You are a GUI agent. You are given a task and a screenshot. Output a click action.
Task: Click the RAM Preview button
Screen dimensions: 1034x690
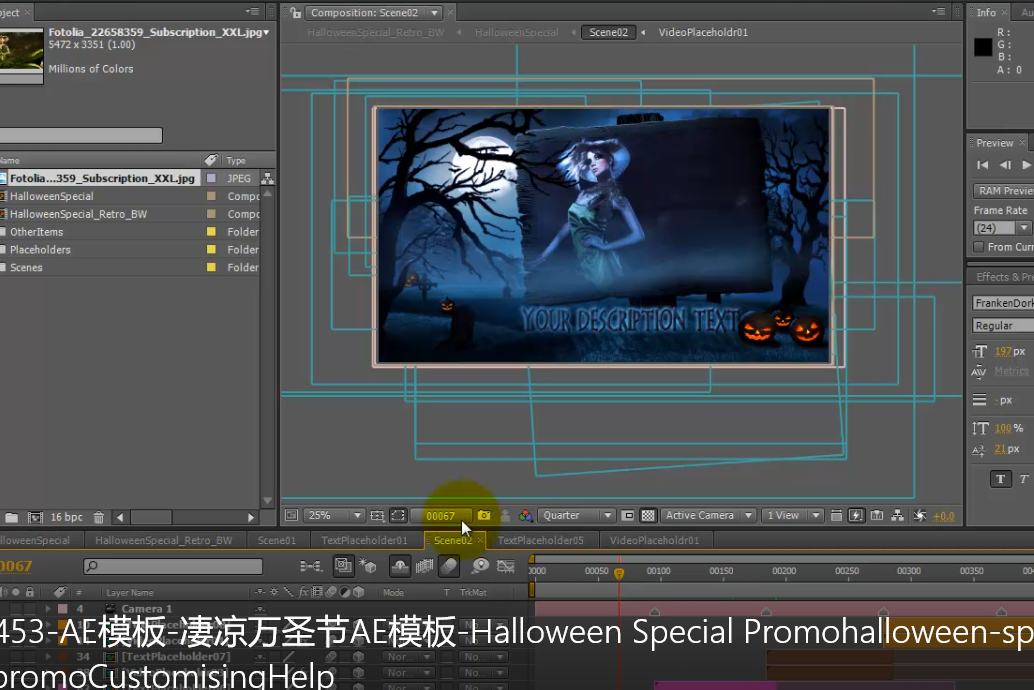pos(1004,191)
